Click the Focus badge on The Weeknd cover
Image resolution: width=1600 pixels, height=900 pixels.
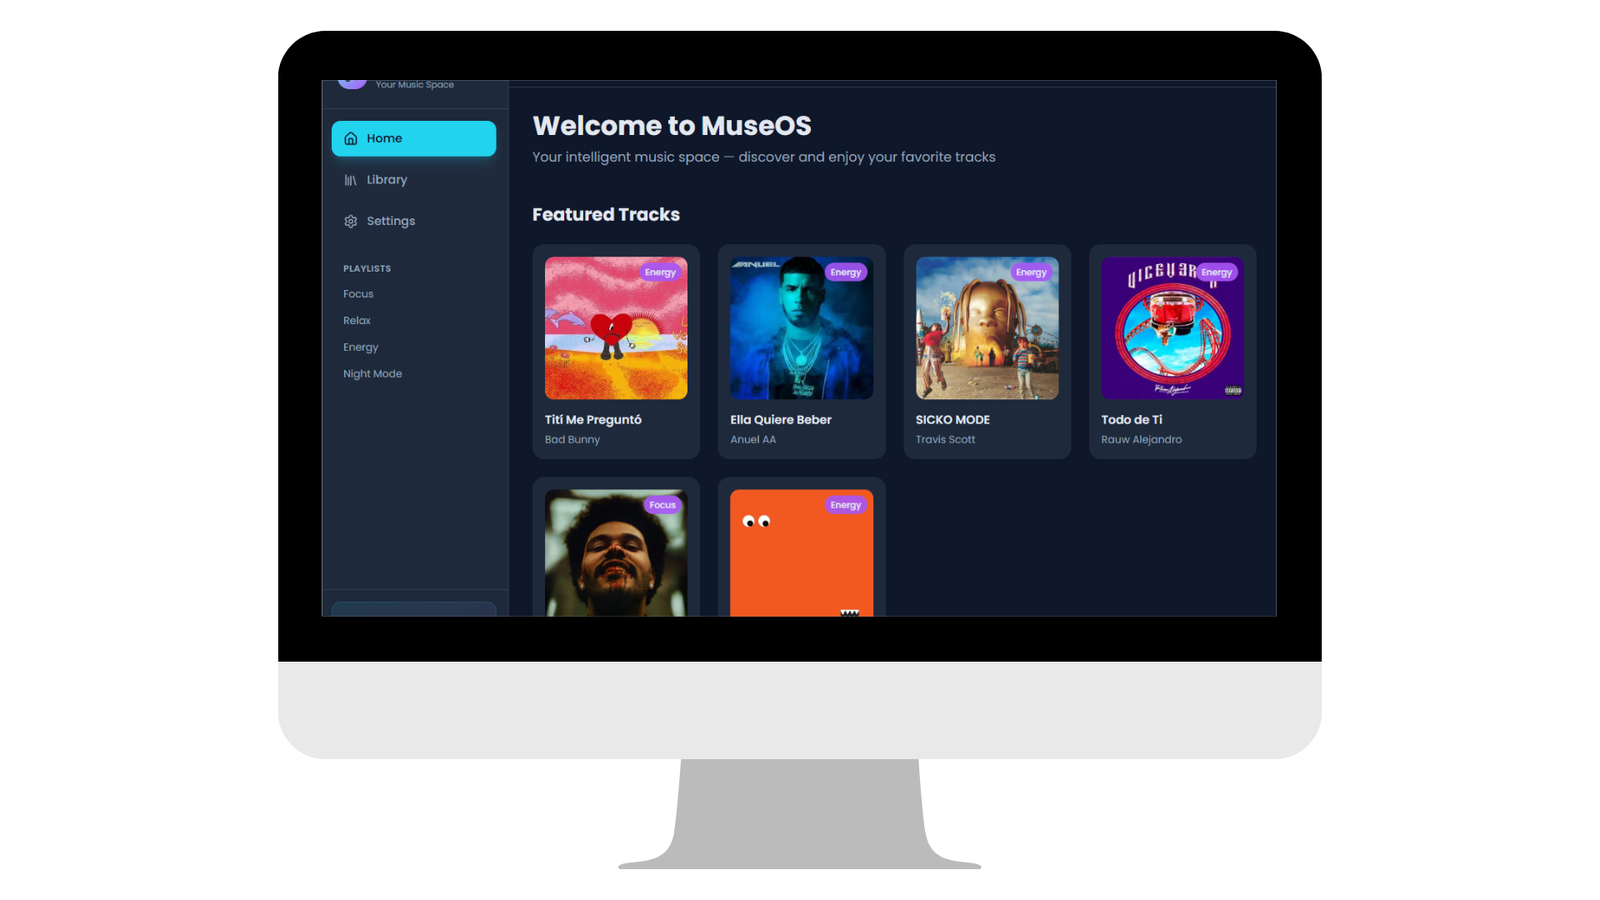[662, 505]
